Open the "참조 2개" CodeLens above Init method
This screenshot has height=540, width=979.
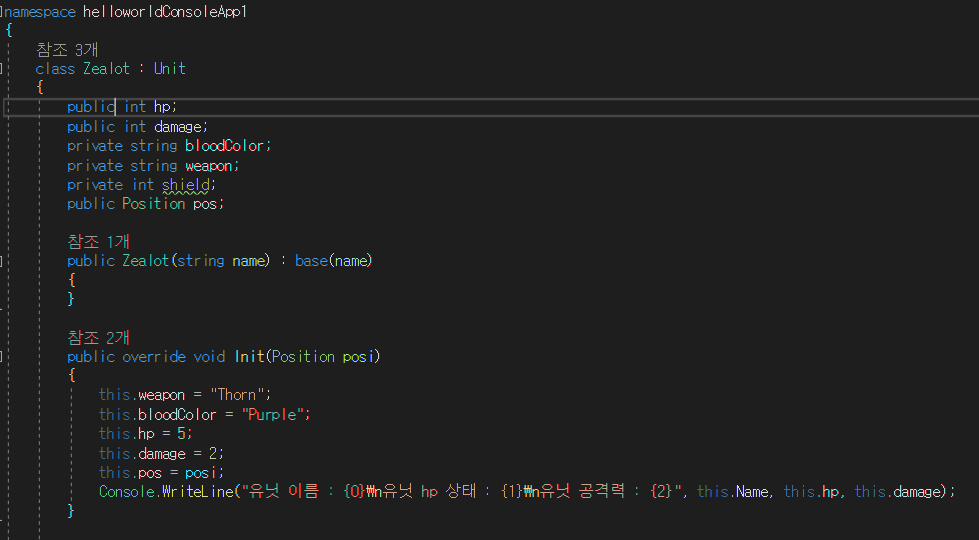pos(98,338)
